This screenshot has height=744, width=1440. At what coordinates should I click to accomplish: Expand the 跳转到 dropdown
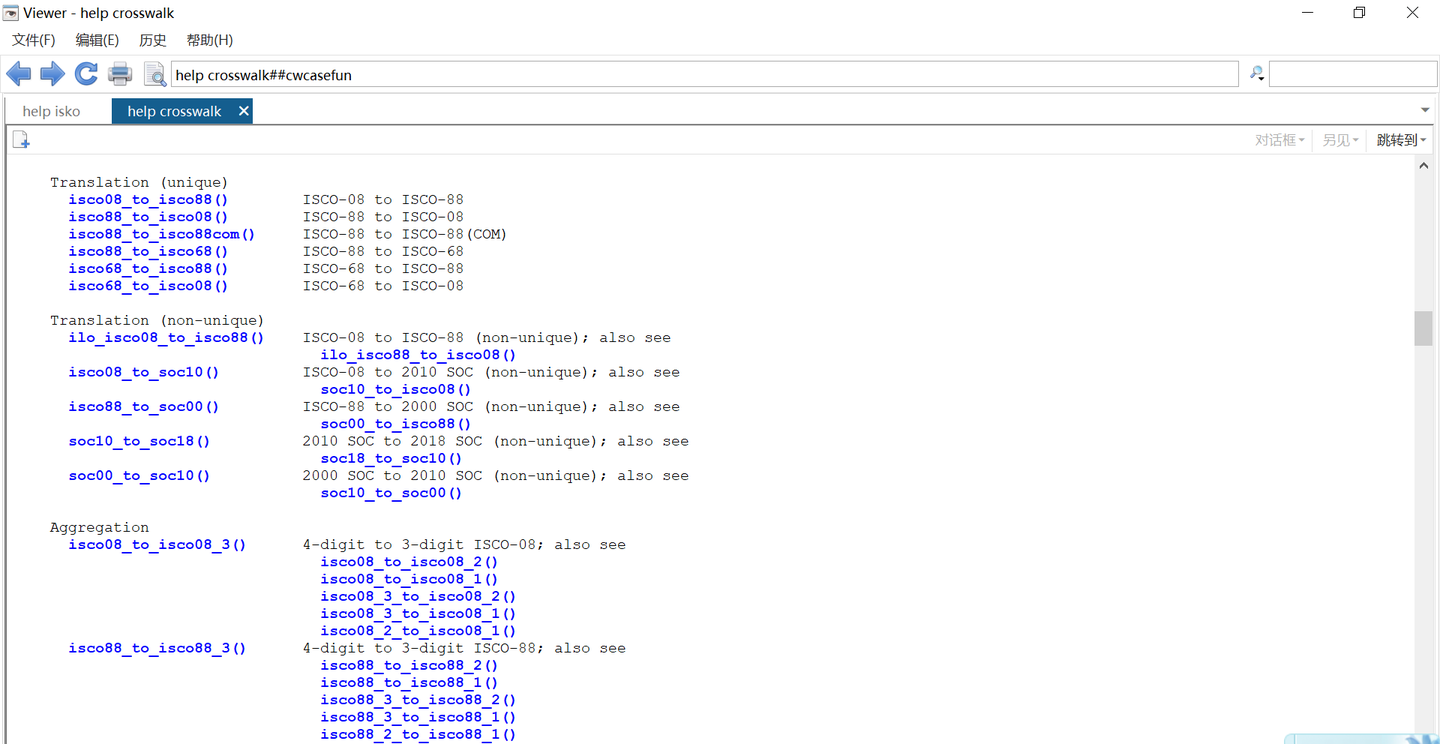1400,140
